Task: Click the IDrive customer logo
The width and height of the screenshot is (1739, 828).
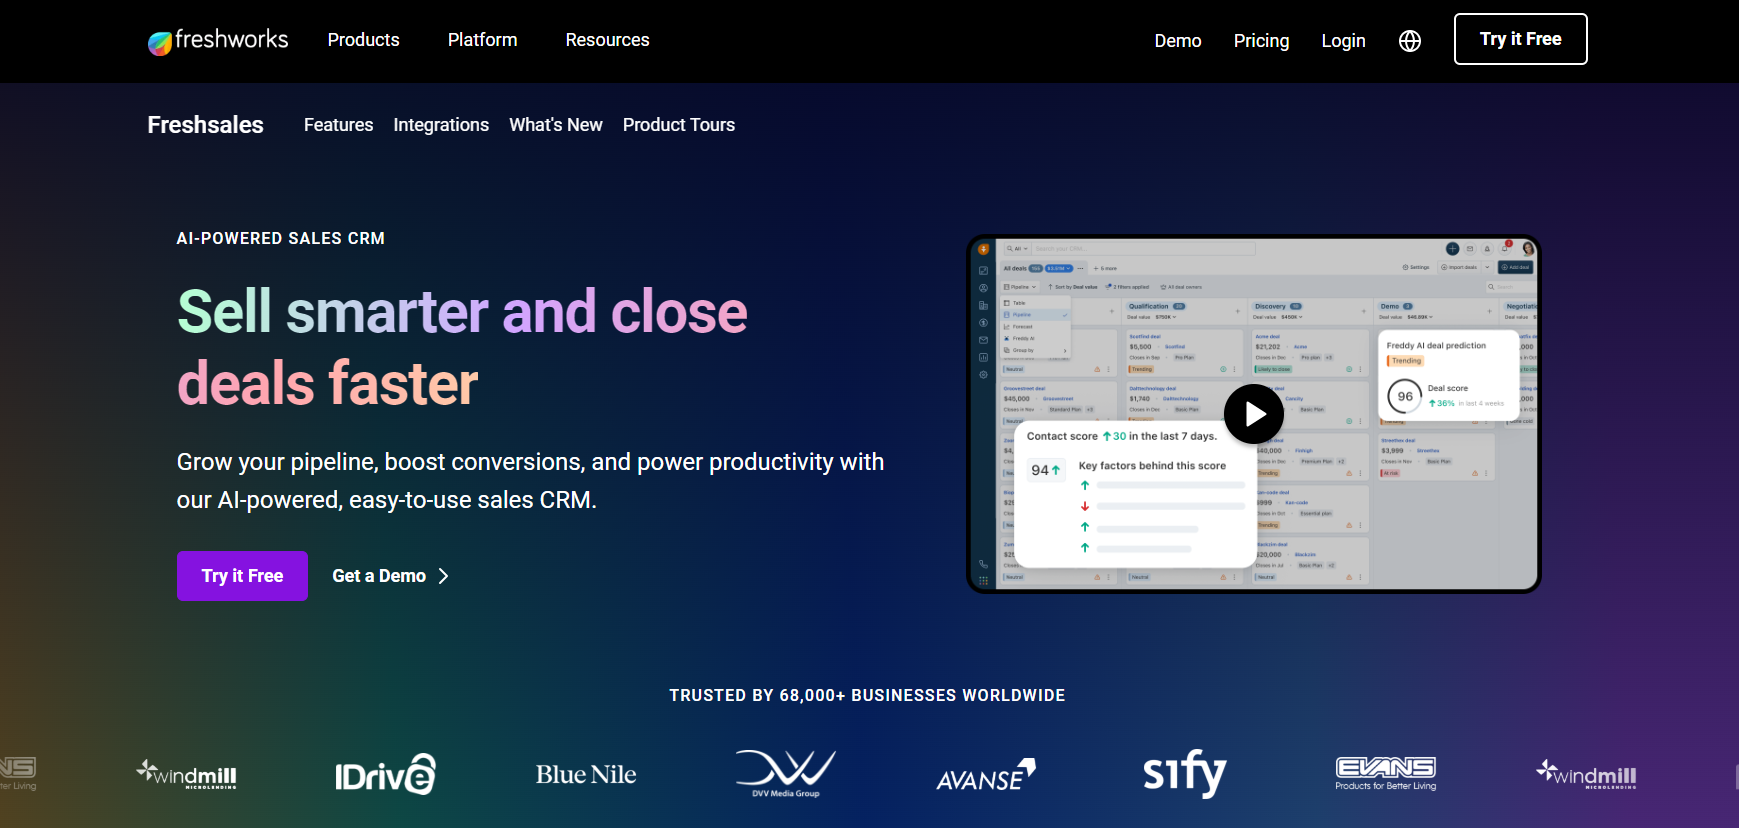Action: point(386,774)
